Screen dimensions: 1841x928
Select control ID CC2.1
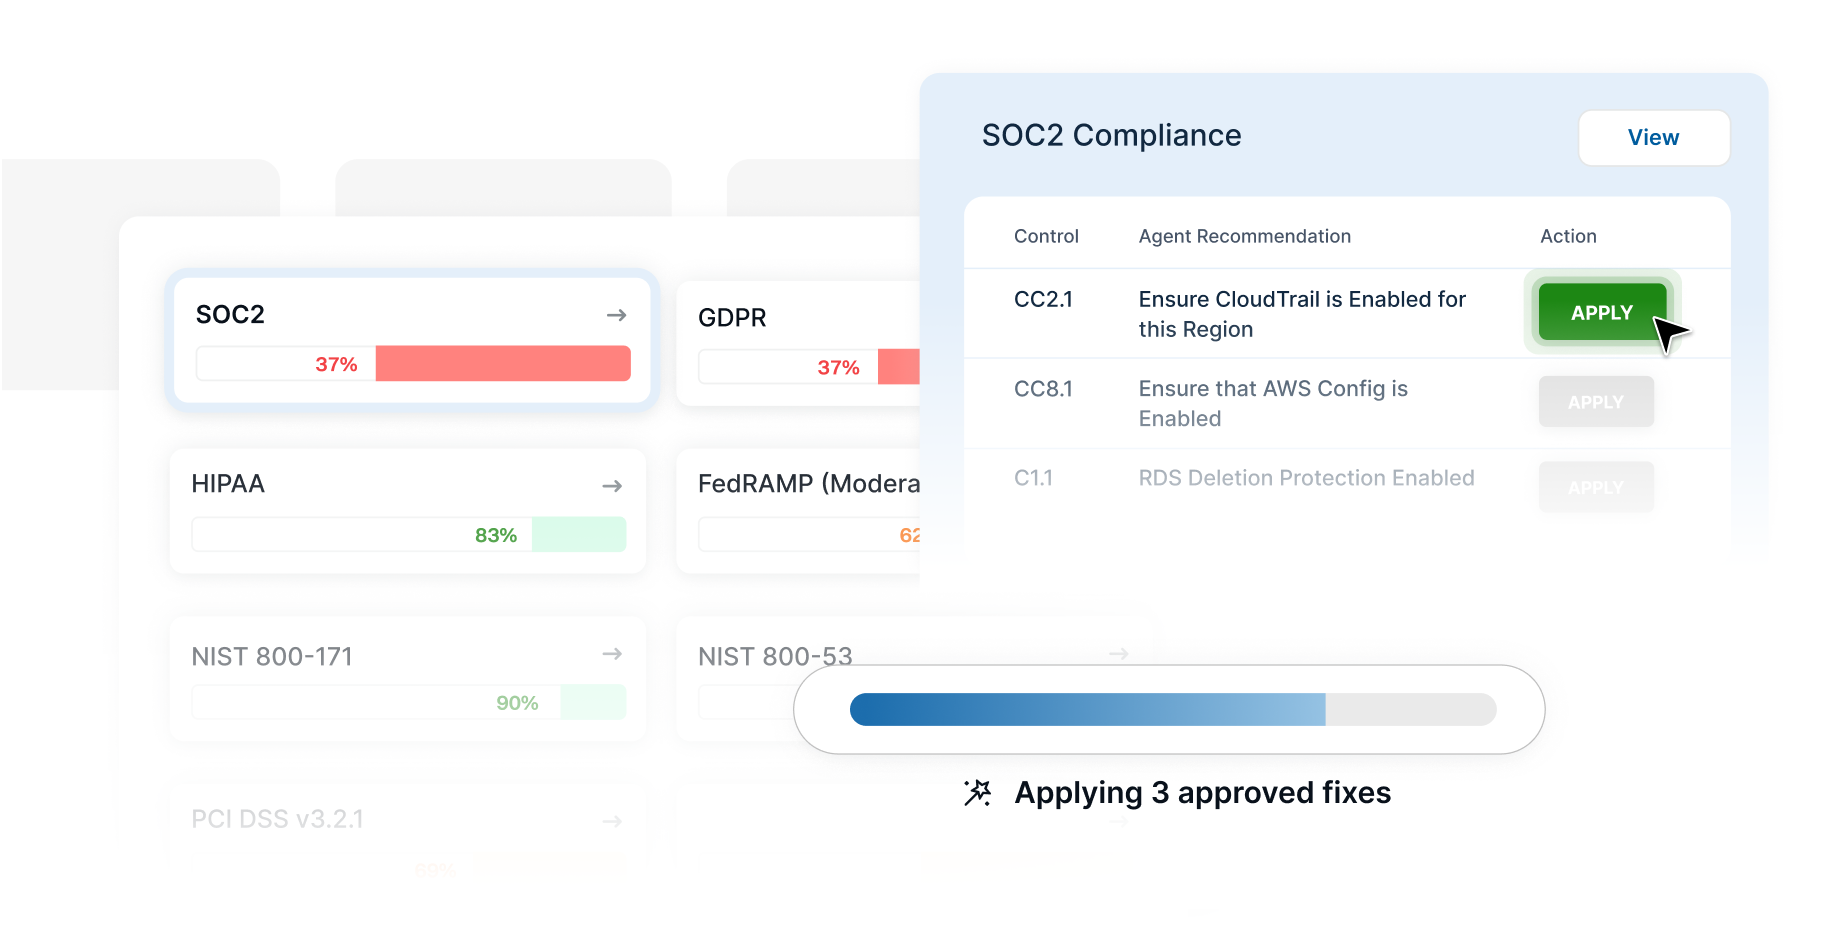pos(1043,299)
